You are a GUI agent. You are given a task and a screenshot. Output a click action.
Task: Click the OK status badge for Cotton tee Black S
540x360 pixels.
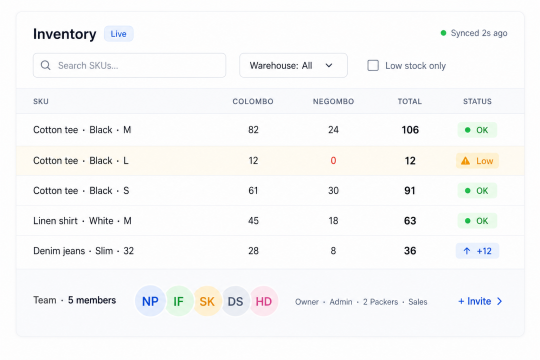(x=477, y=191)
